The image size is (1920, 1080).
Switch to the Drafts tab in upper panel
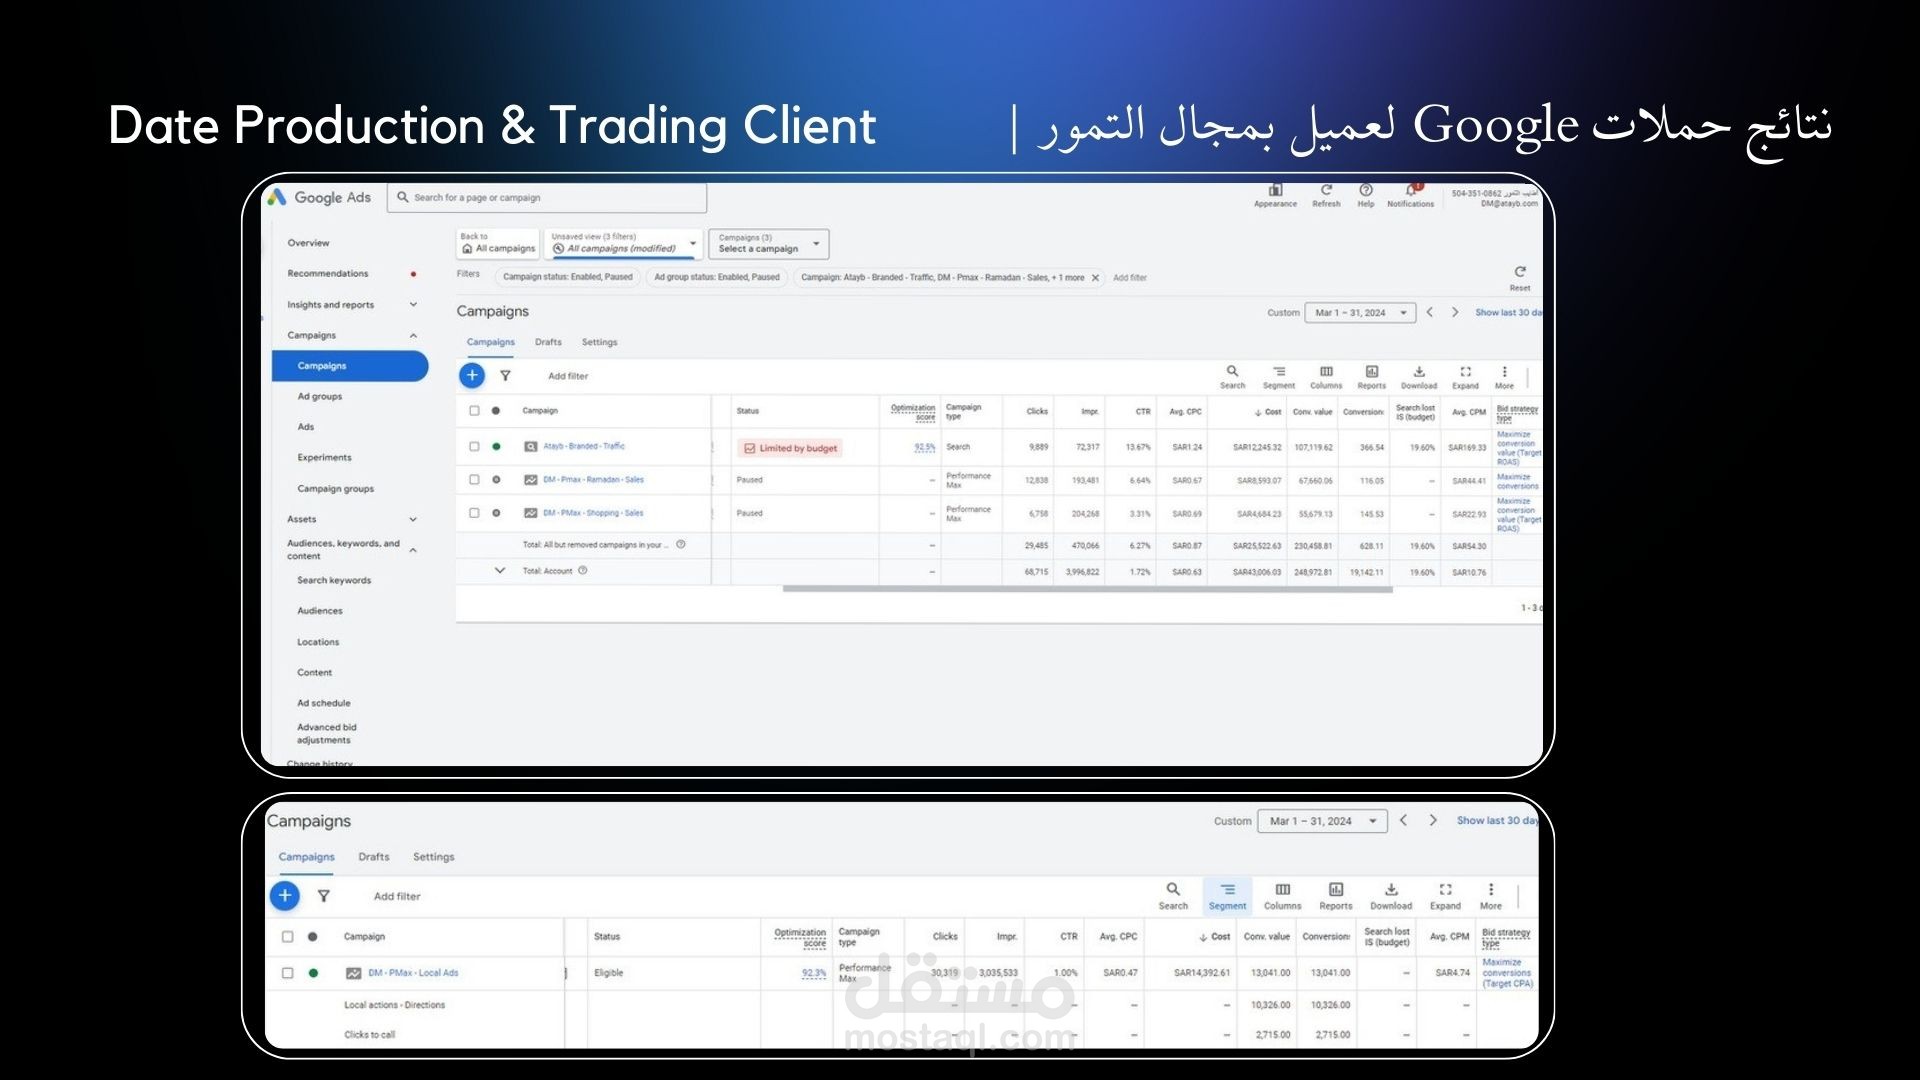tap(548, 342)
